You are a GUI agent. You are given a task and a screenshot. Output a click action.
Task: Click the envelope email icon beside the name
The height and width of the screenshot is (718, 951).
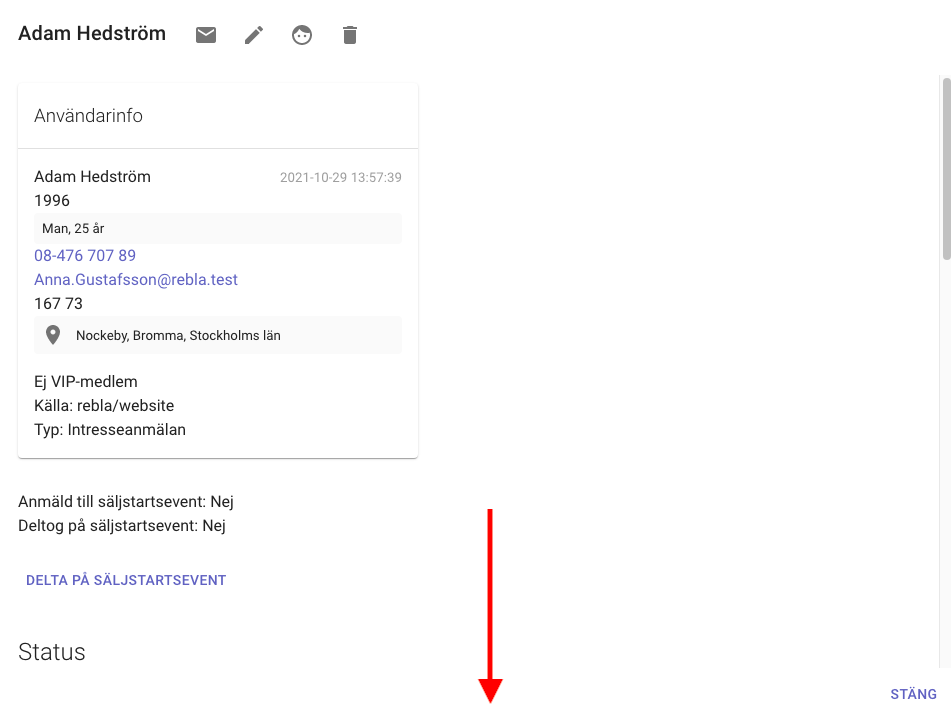point(206,35)
